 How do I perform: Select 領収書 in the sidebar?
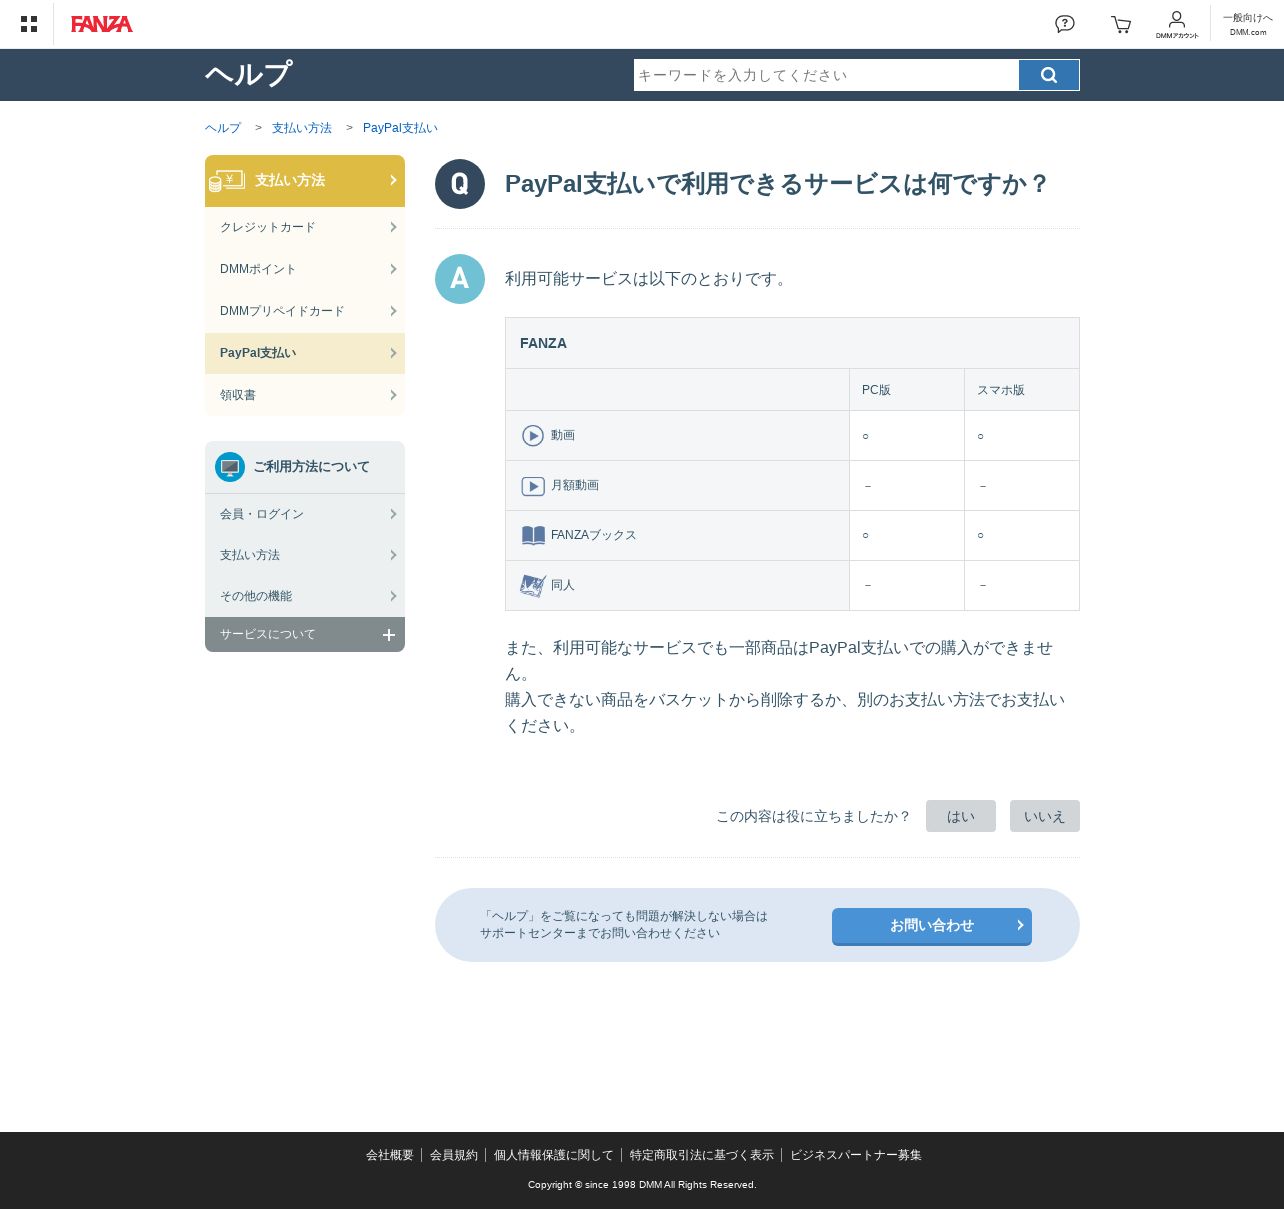[x=305, y=395]
